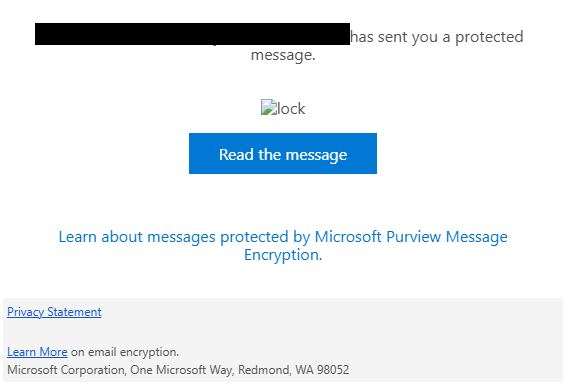
Task: Open the Microsoft Purview Message Encryption link
Action: click(x=283, y=245)
